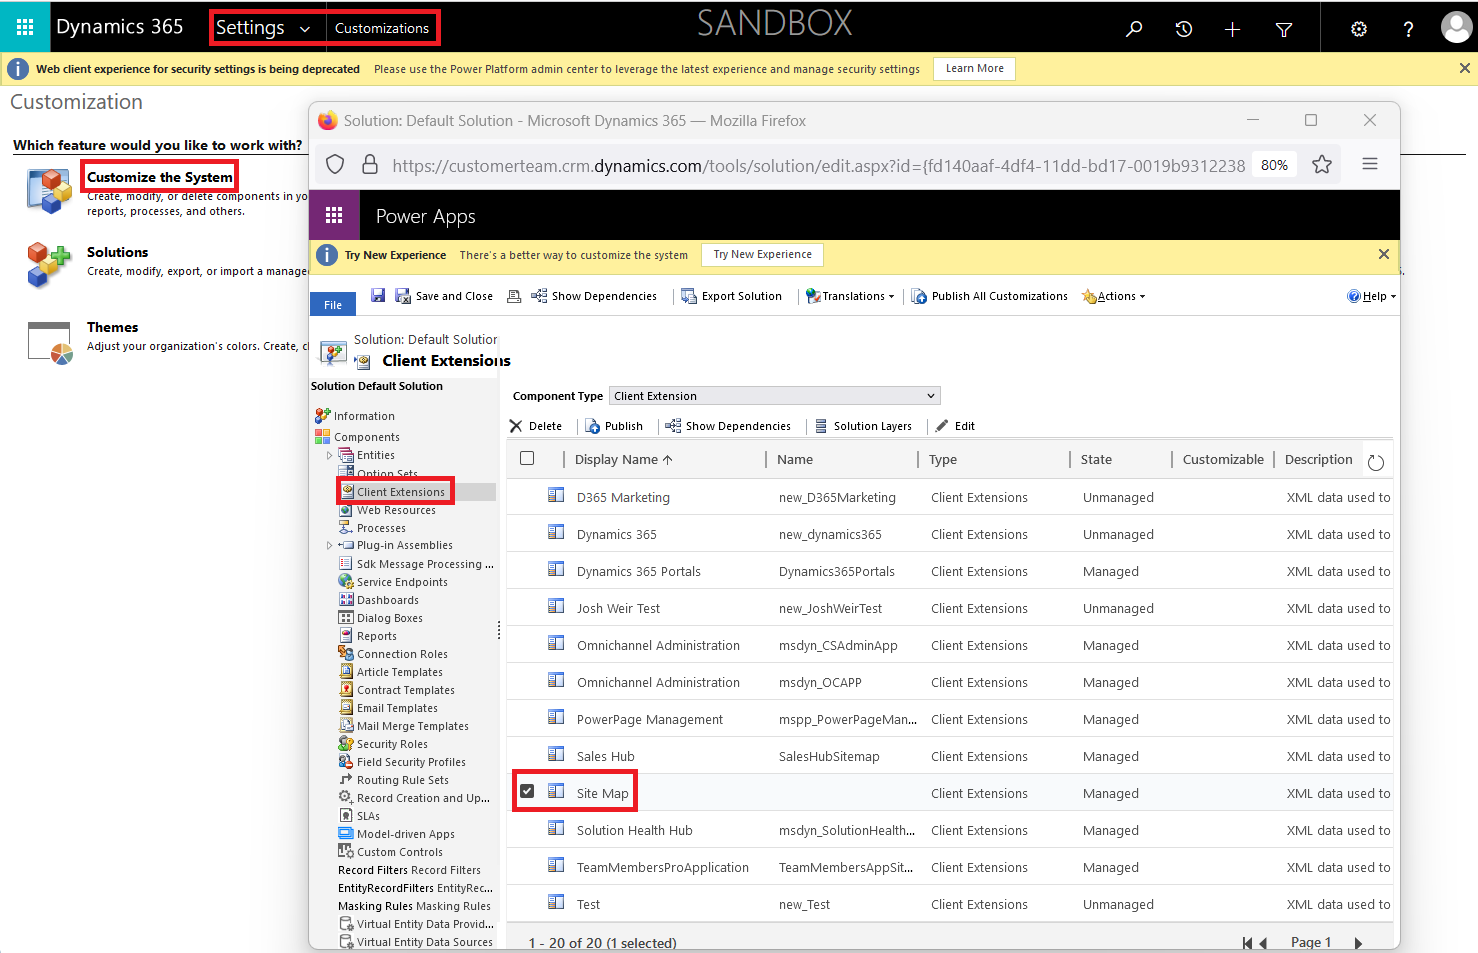
Task: Click Edit in the grid toolbar
Action: click(x=955, y=426)
